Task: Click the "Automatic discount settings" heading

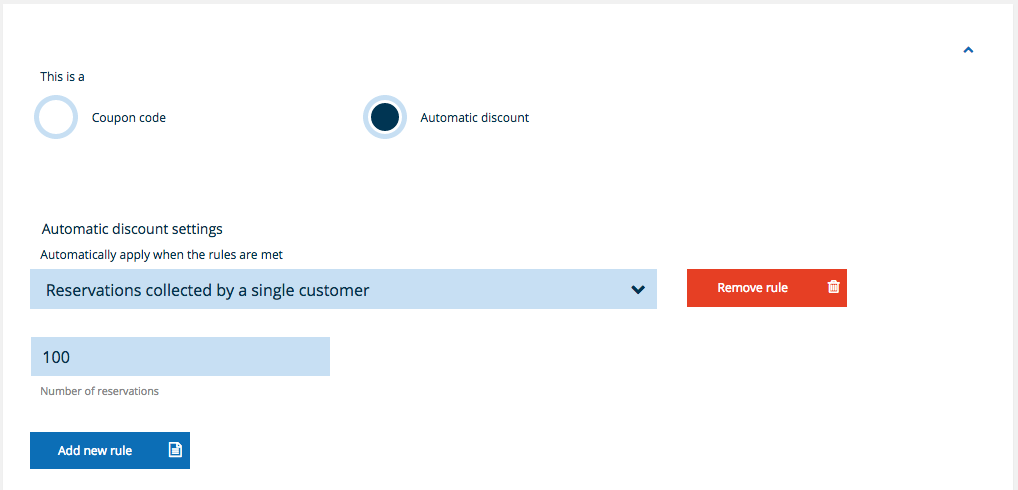Action: 132,229
